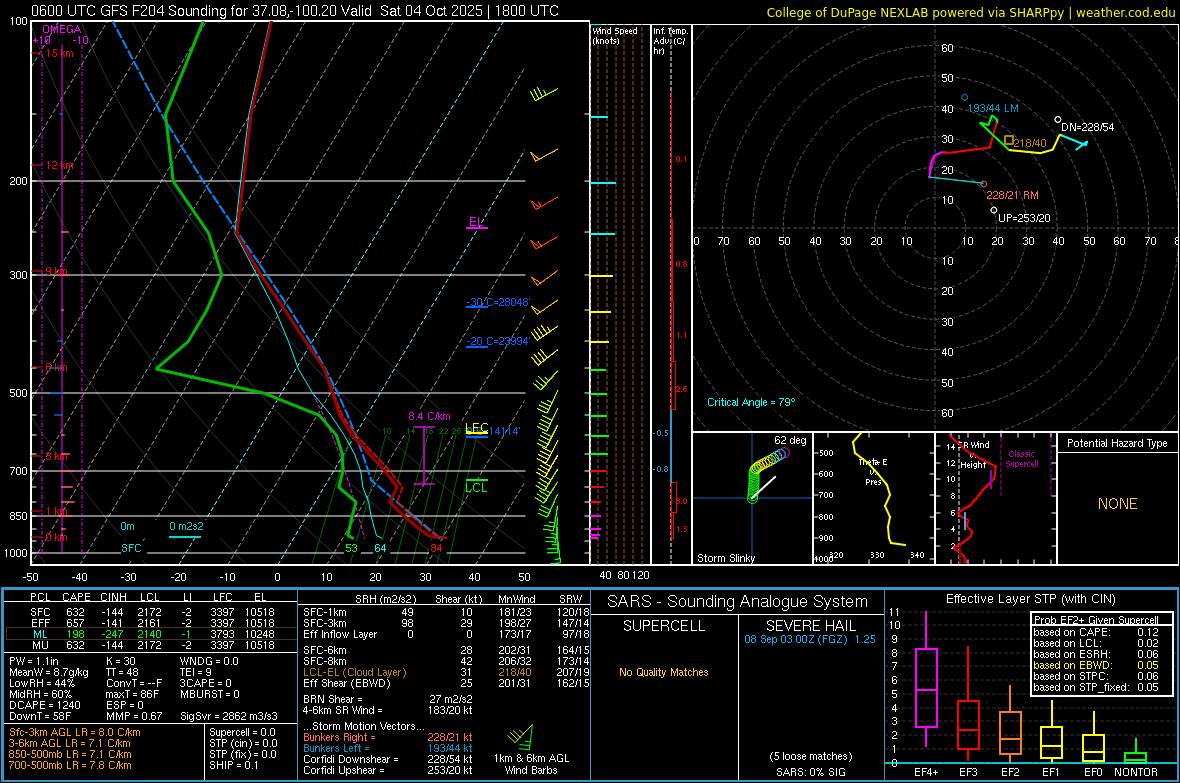Click the LFC level label

pos(476,428)
